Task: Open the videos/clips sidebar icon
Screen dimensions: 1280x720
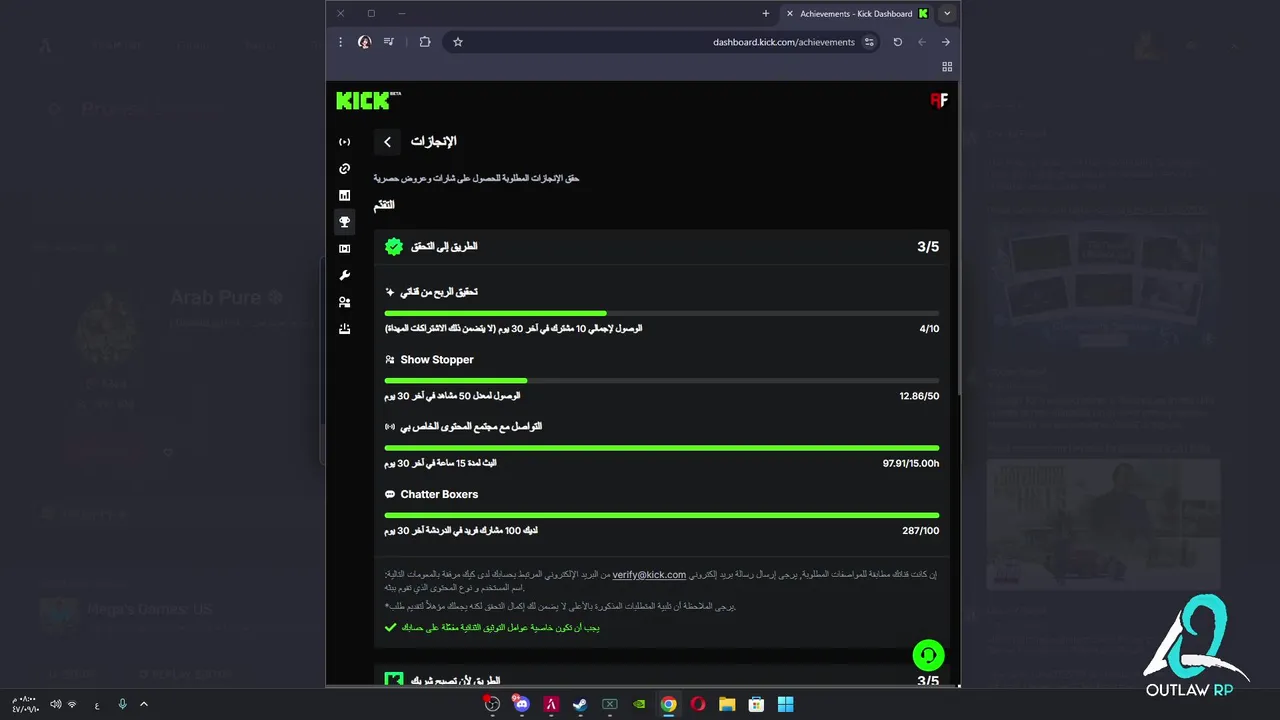Action: (344, 249)
